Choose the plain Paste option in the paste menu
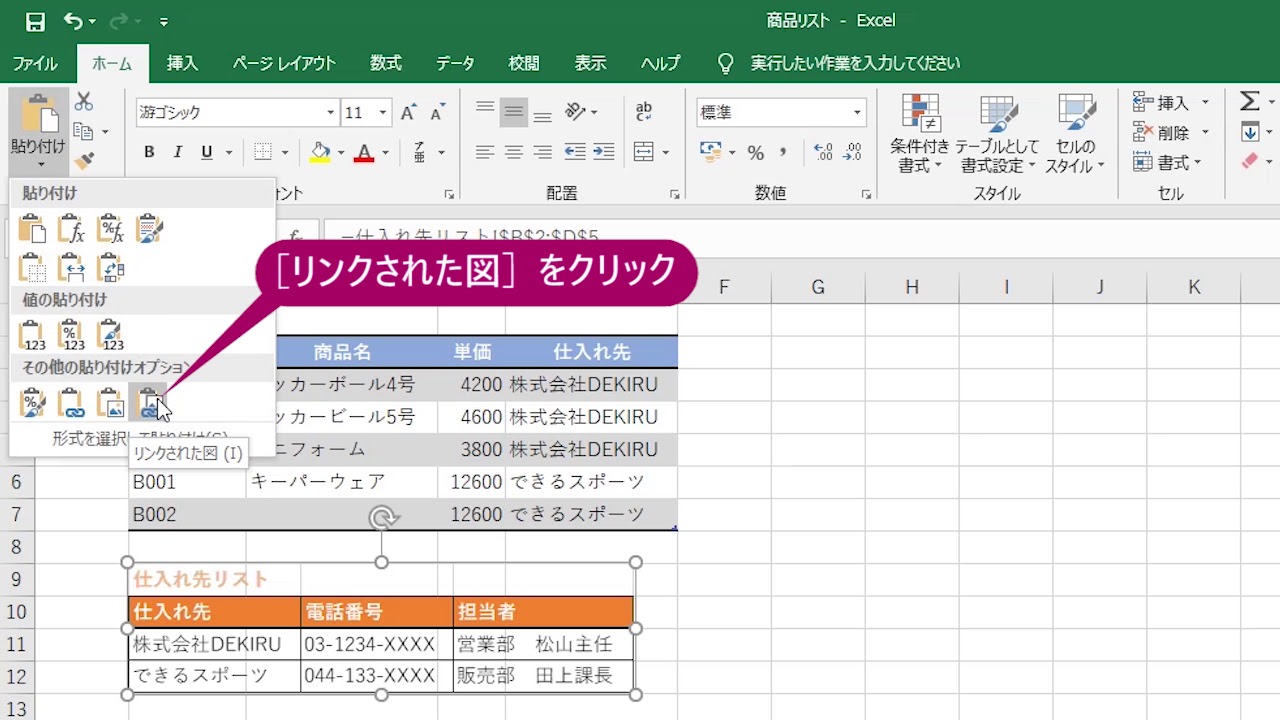1280x720 pixels. click(x=33, y=229)
